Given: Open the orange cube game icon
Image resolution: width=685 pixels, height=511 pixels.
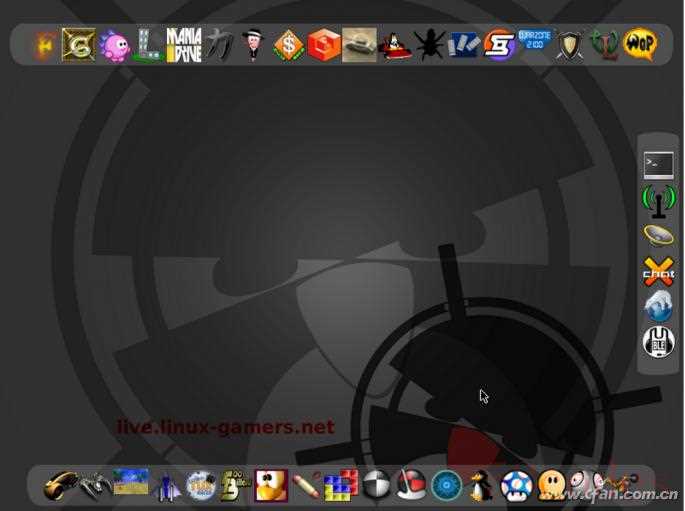Looking at the screenshot, I should [324, 45].
